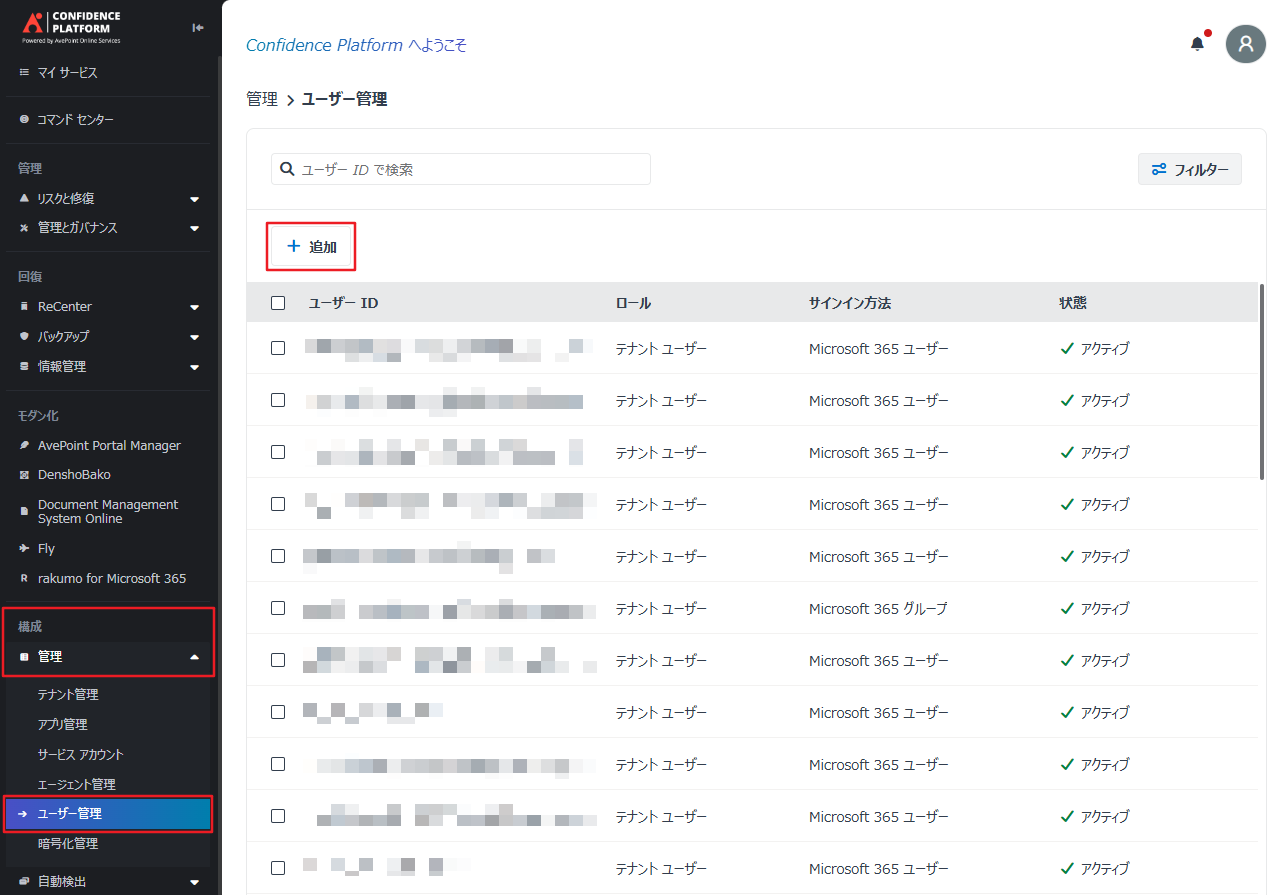Click the 管理 section icon in sidebar
This screenshot has width=1272, height=895.
coord(24,657)
